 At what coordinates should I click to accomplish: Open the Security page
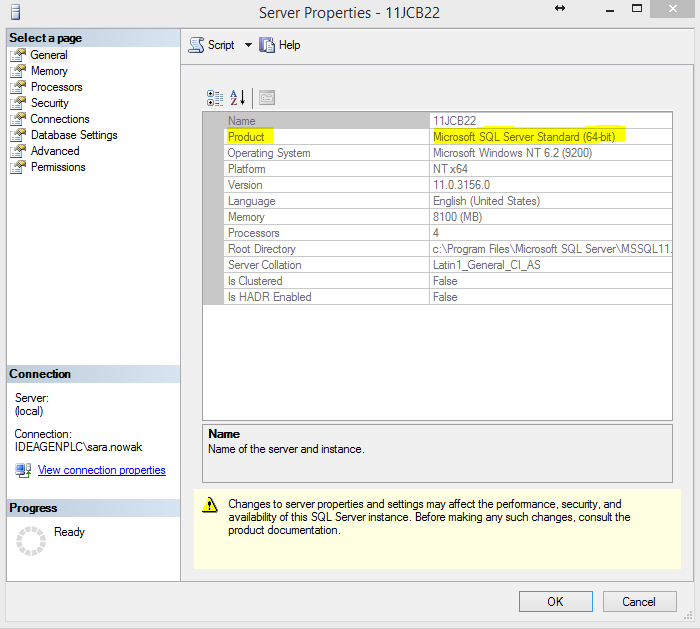50,103
